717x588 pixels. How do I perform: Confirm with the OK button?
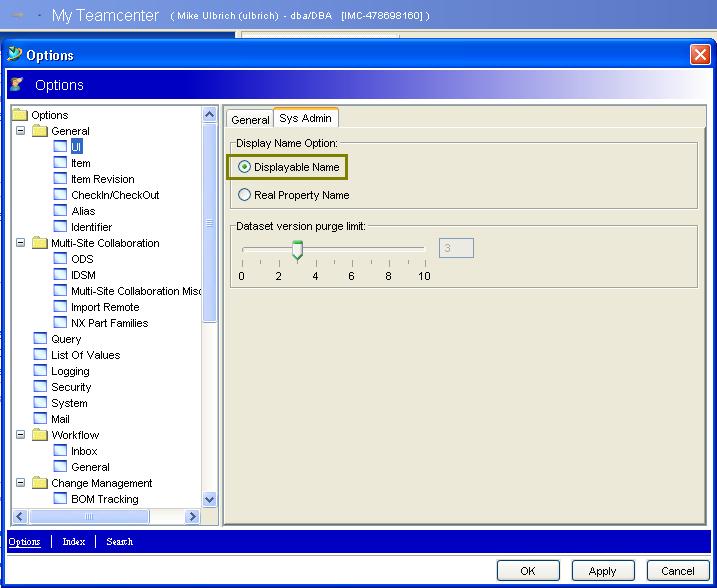point(528,571)
